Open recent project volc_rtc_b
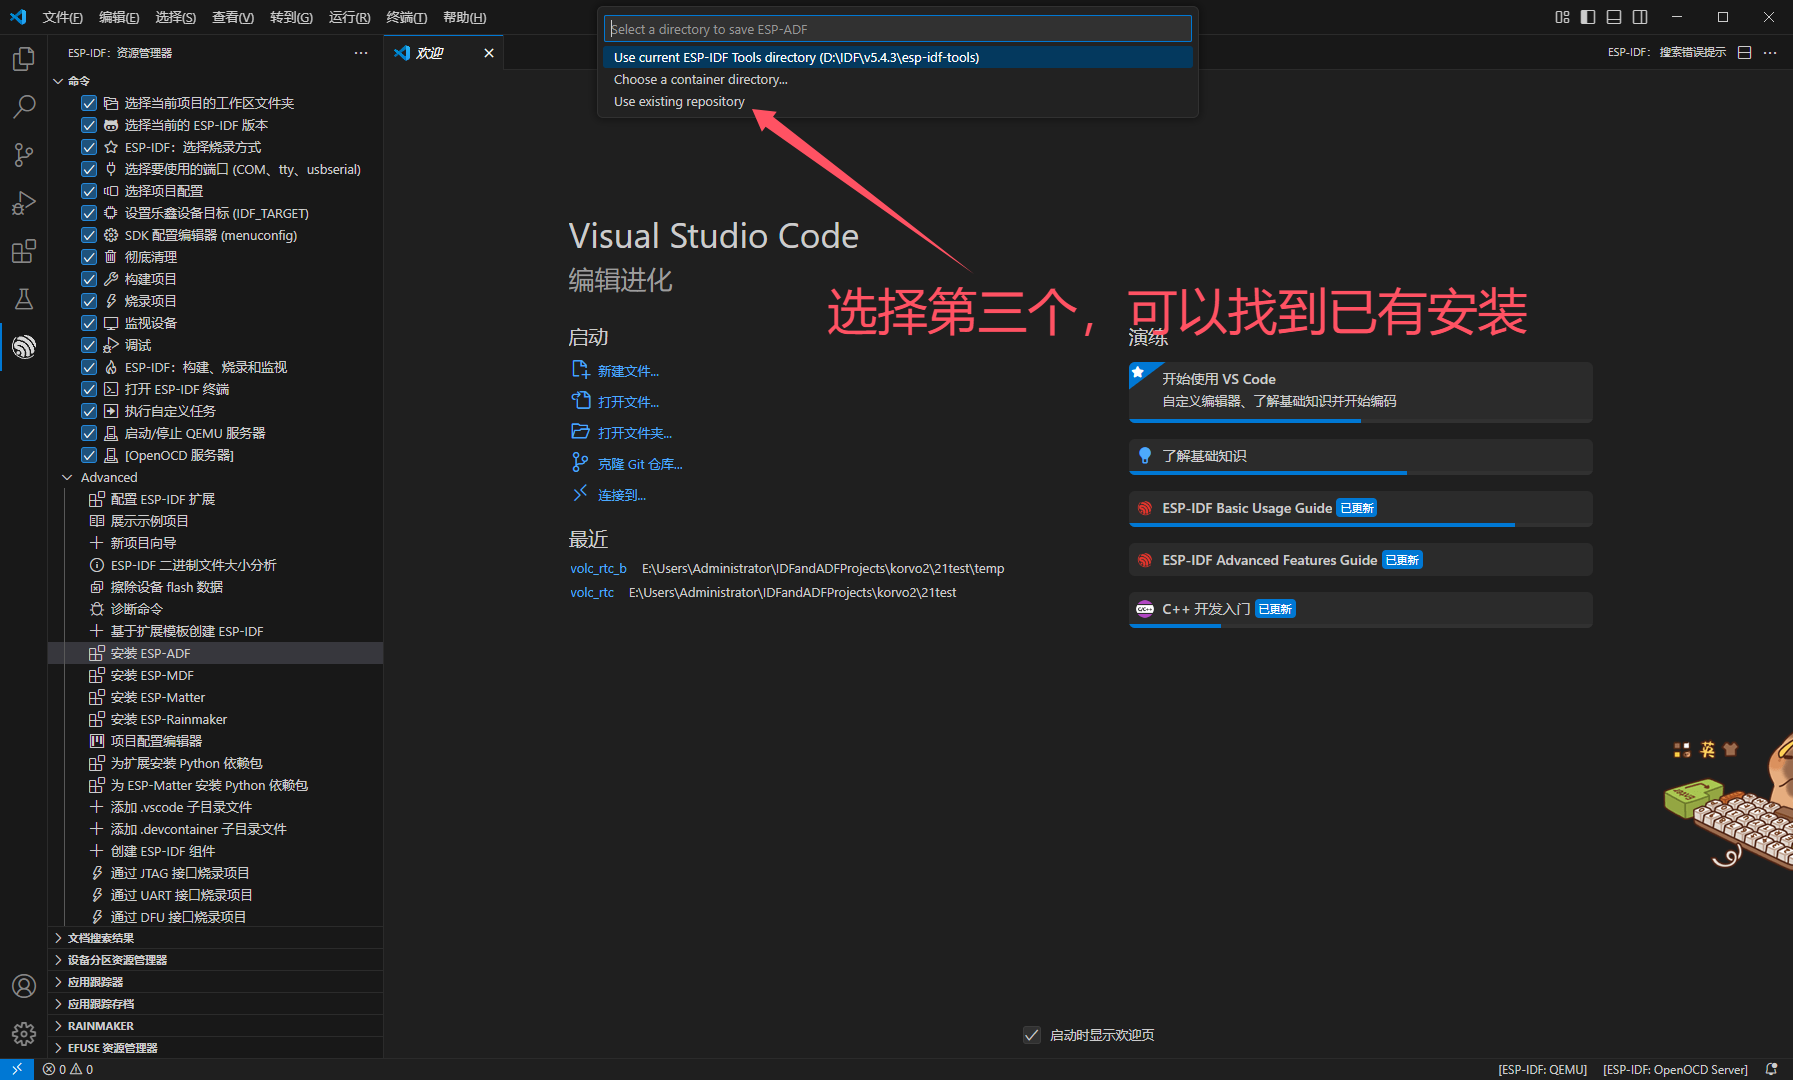Viewport: 1793px width, 1080px height. (598, 569)
